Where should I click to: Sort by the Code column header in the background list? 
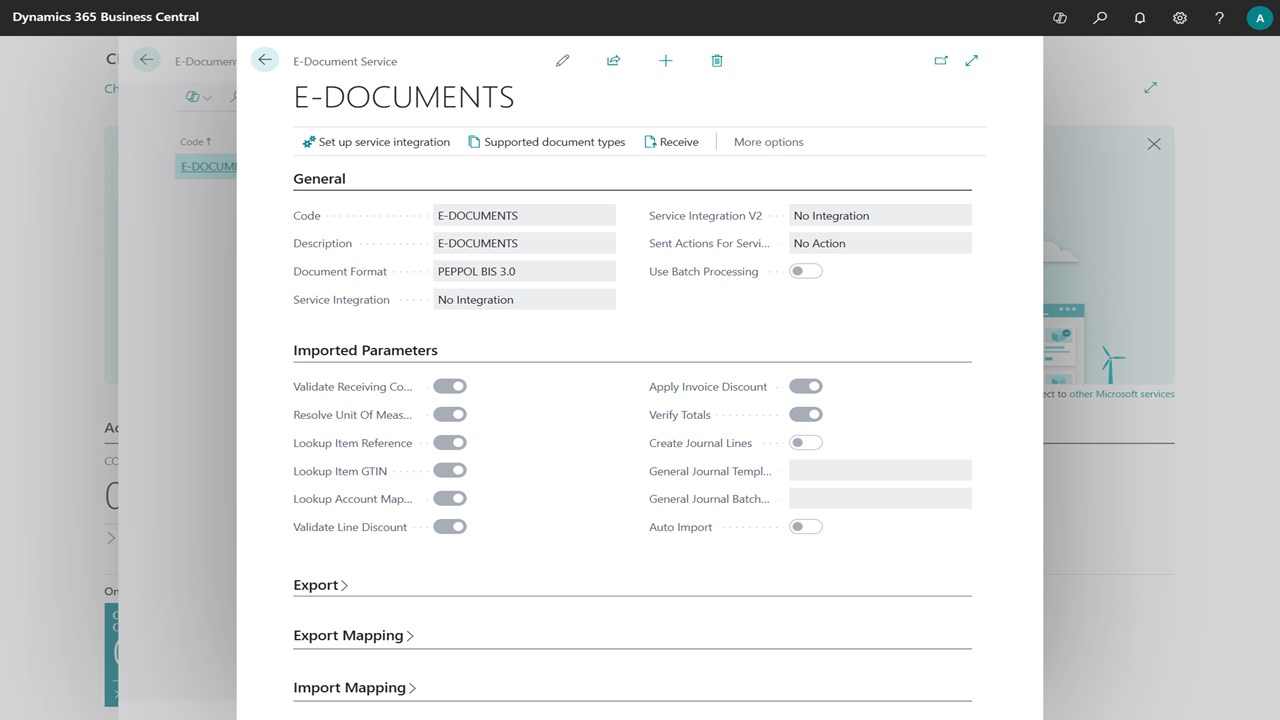point(195,142)
